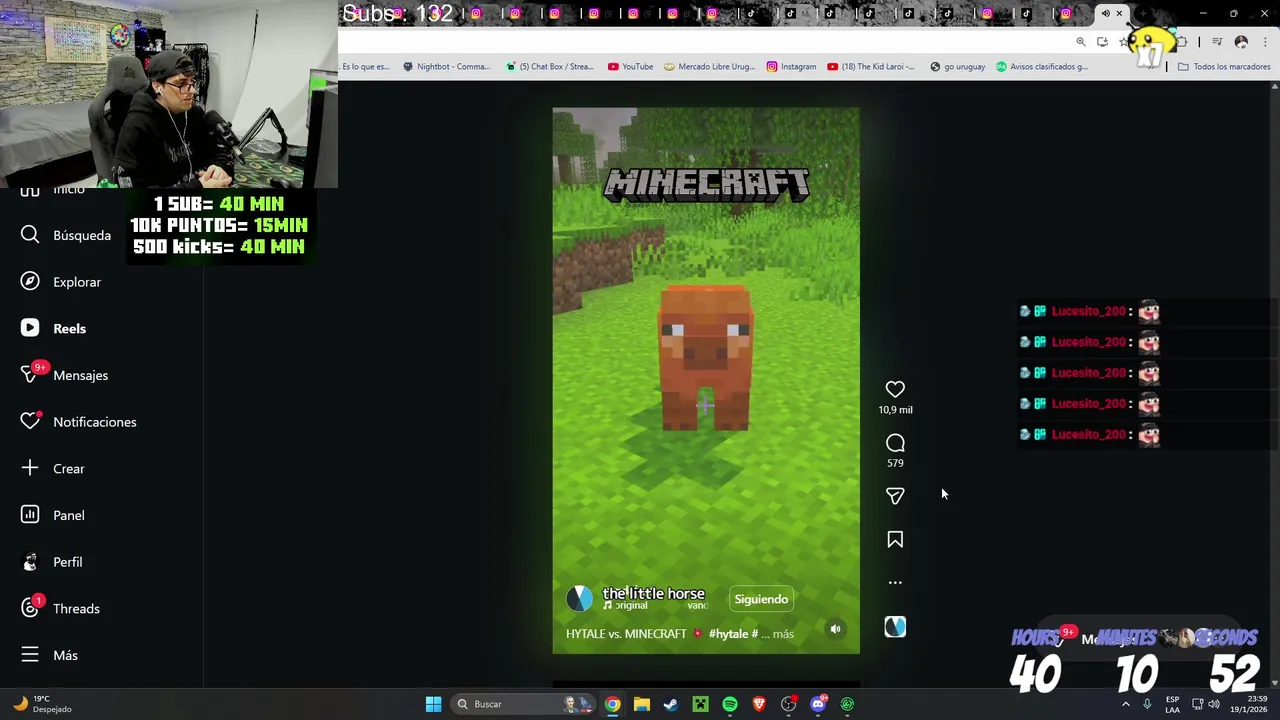This screenshot has height=720, width=1280.
Task: Open the Instagram bookmark in the bookmarks bar
Action: (791, 67)
